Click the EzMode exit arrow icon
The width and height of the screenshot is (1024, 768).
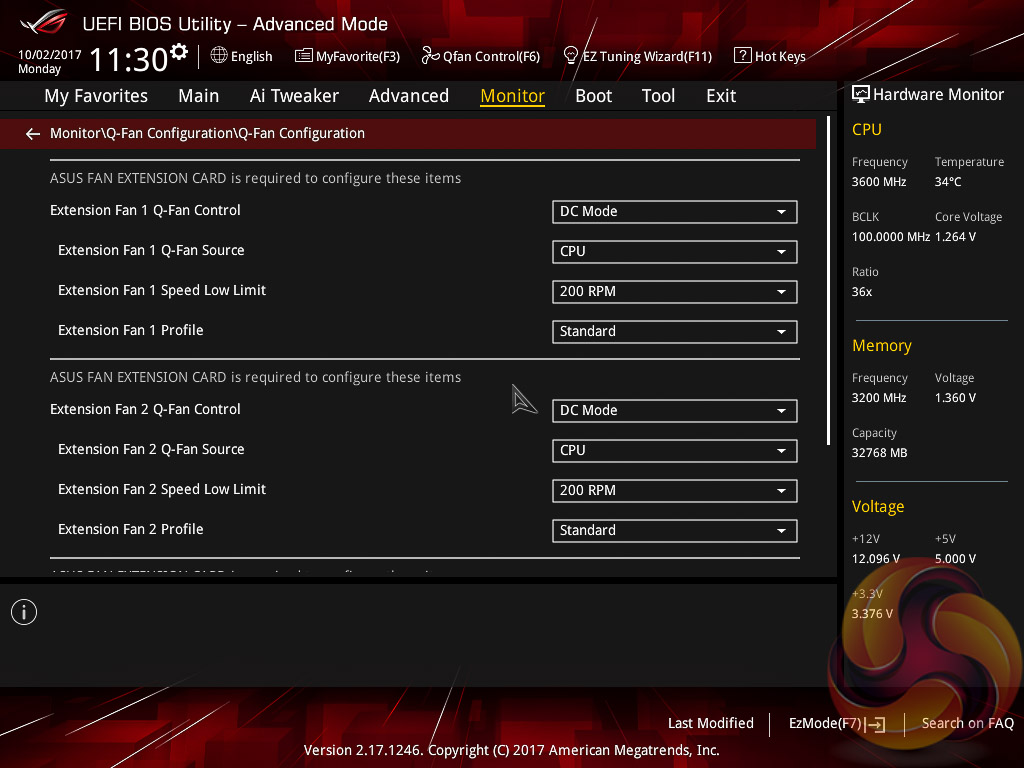click(876, 724)
